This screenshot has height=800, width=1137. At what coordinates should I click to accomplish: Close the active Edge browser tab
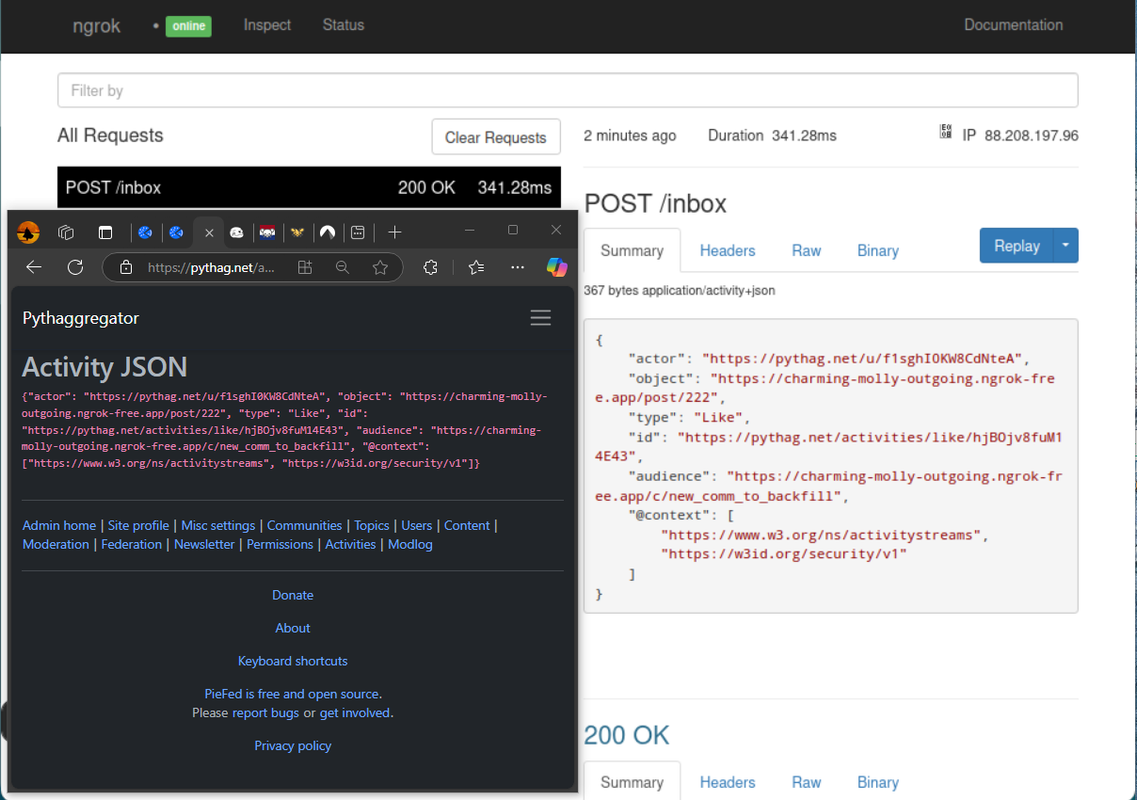pyautogui.click(x=209, y=233)
